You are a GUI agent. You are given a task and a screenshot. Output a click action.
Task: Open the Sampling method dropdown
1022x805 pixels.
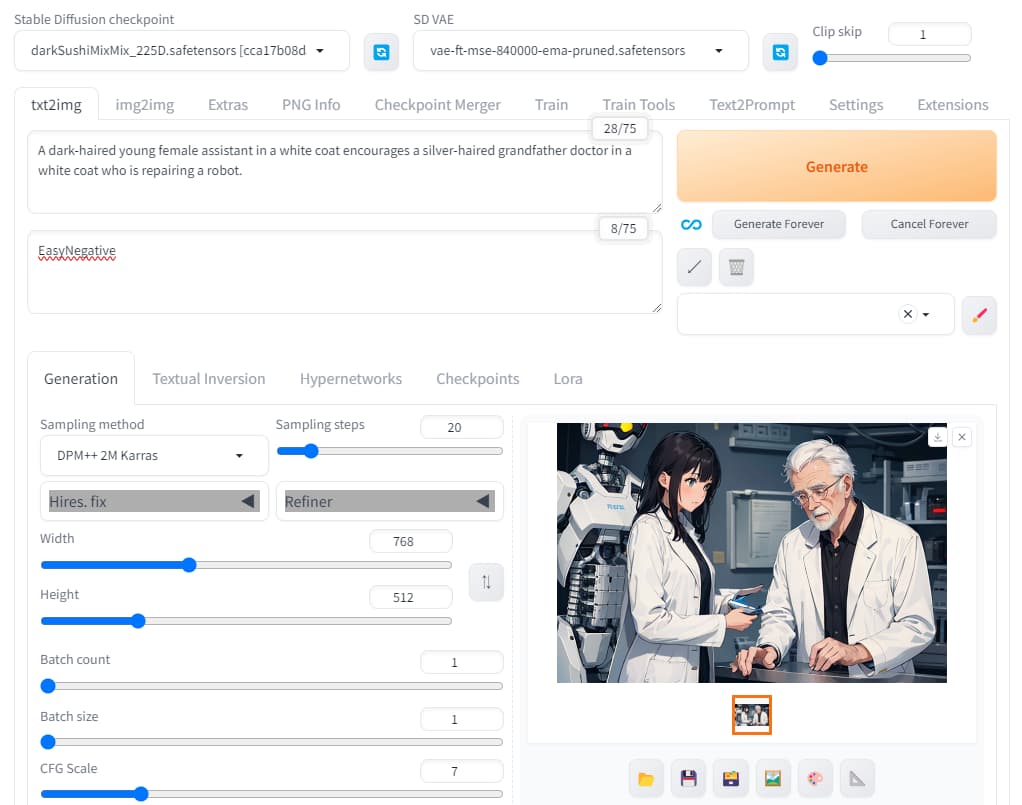coord(154,456)
